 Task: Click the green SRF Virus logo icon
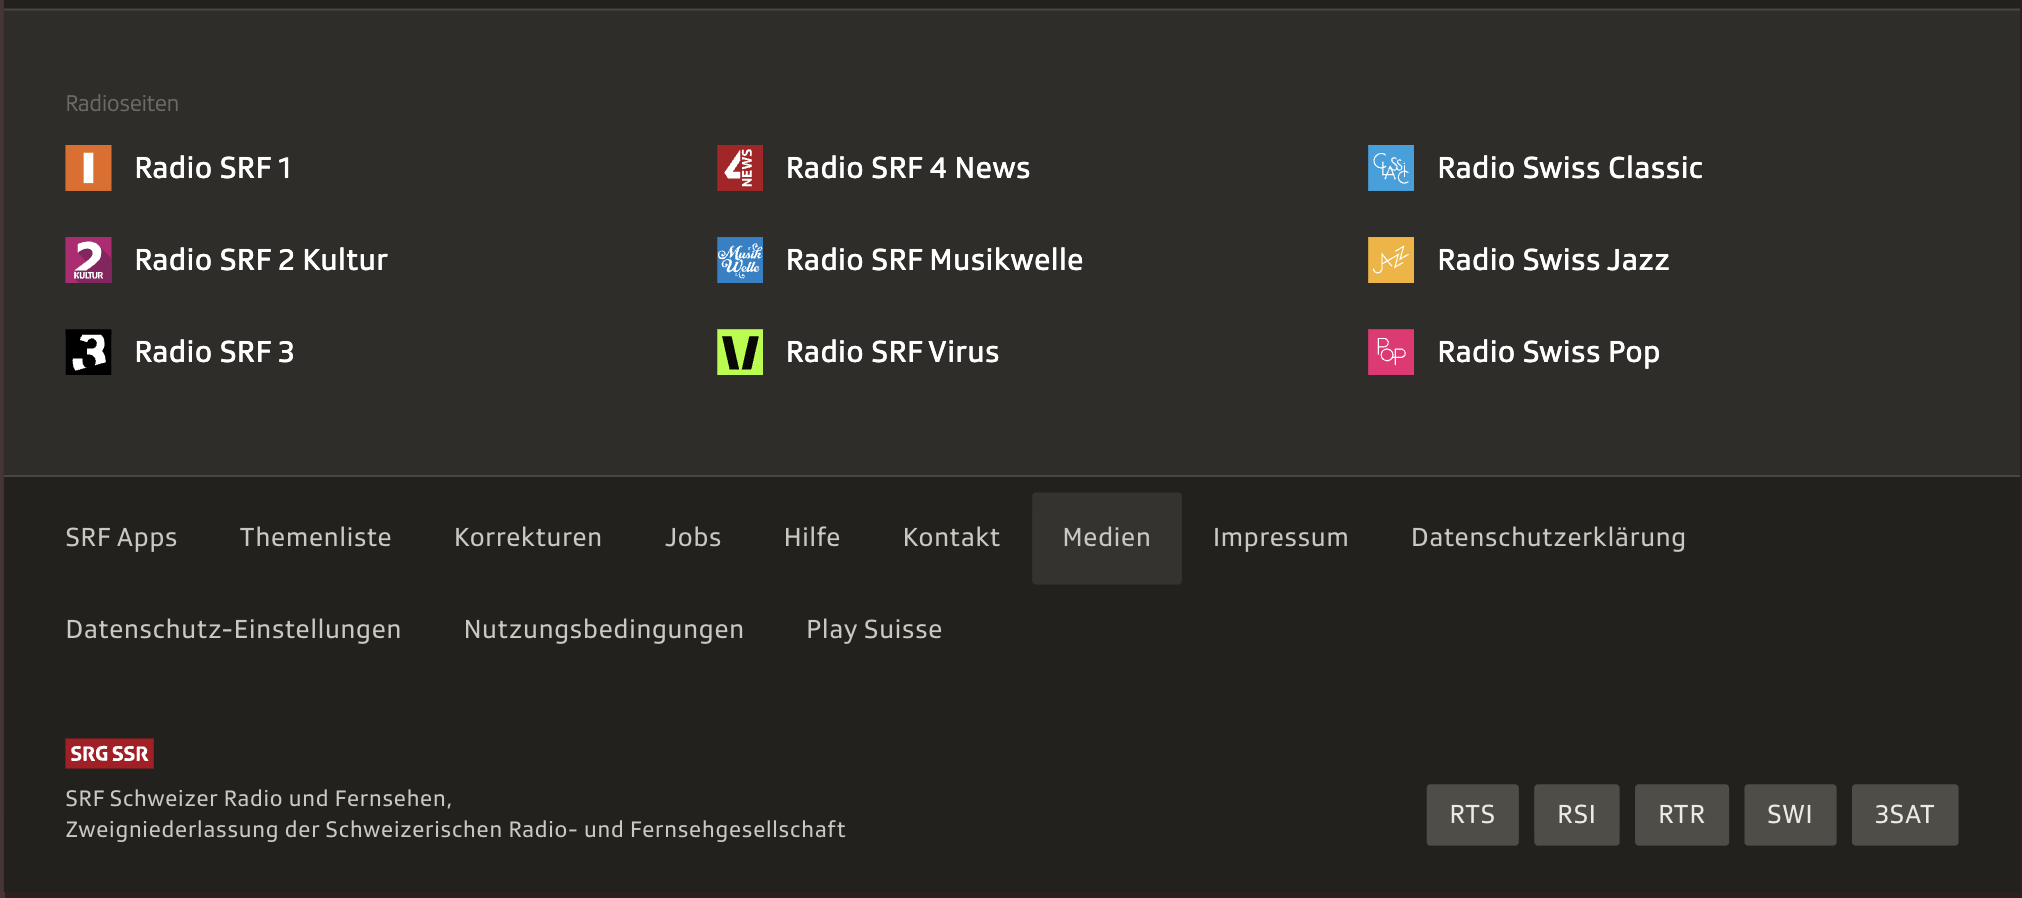pyautogui.click(x=740, y=352)
